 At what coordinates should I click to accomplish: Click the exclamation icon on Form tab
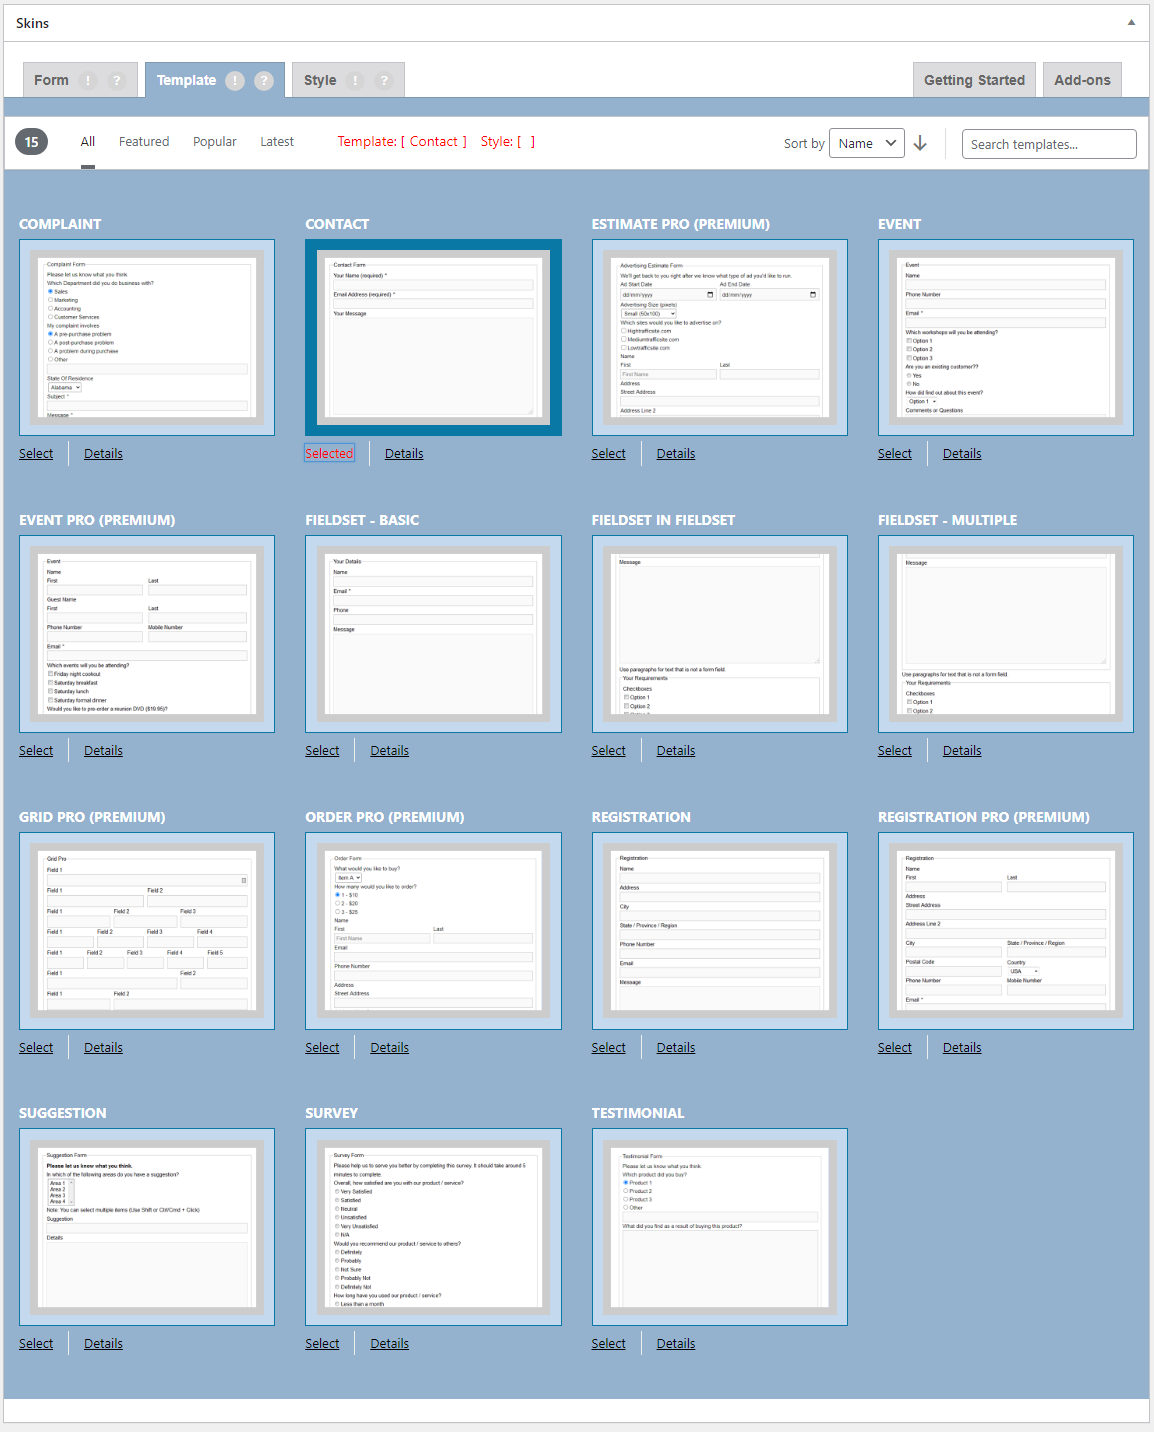tap(88, 81)
